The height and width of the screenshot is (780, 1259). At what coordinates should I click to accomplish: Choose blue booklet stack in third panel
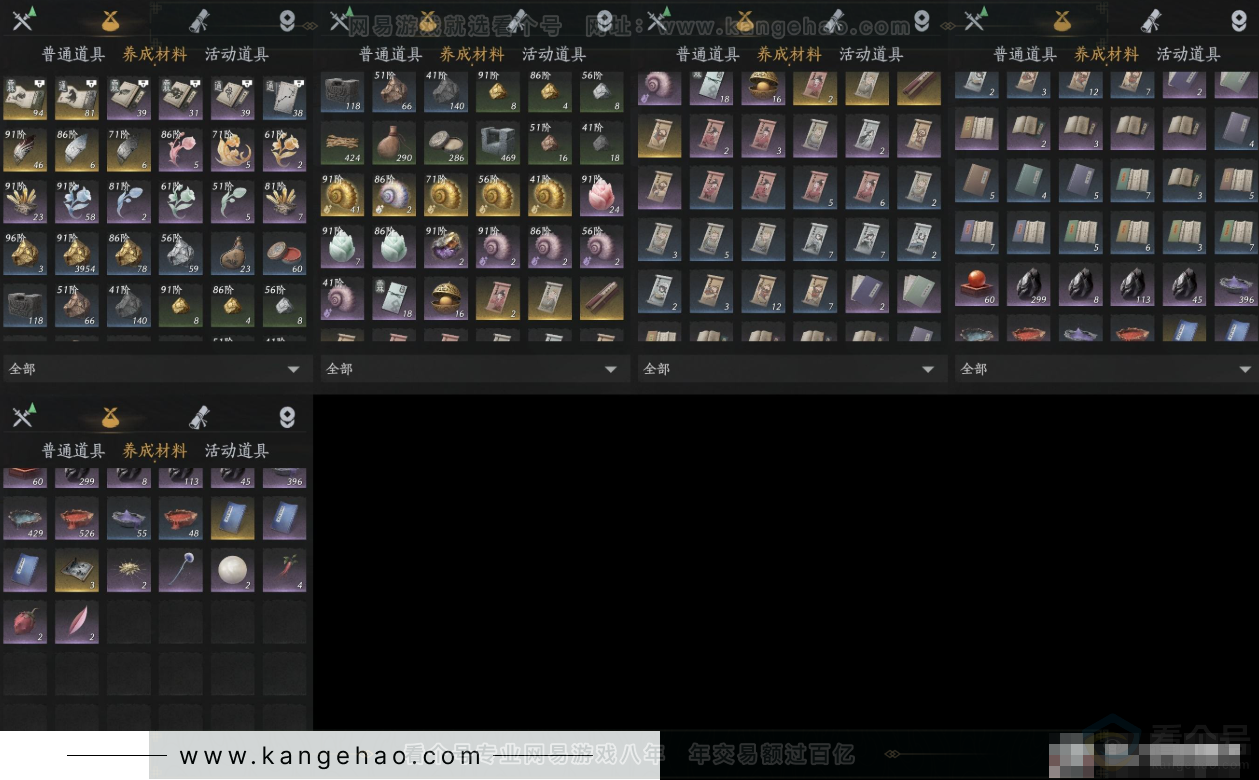coord(867,291)
